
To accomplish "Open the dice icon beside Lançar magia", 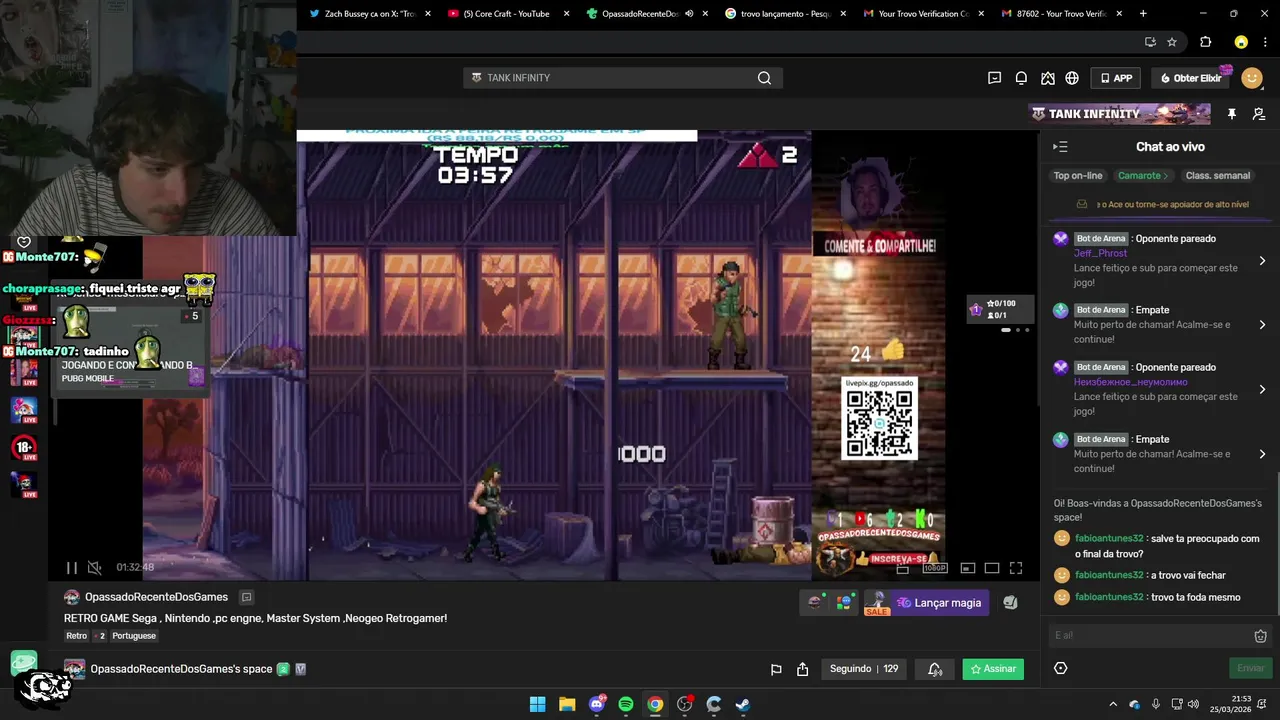I will 1010,603.
